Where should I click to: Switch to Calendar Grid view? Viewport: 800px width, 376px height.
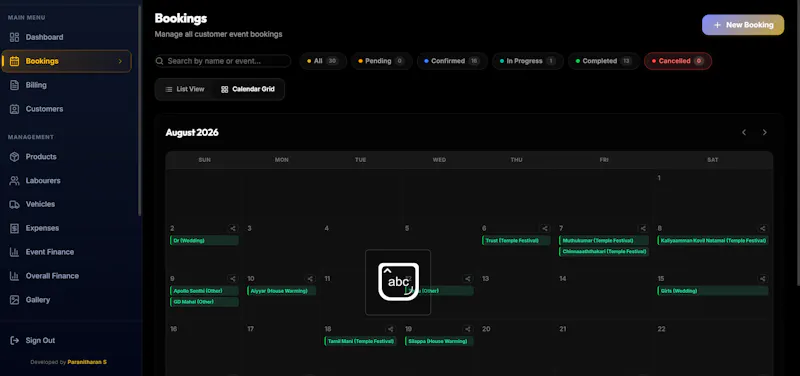[x=248, y=89]
